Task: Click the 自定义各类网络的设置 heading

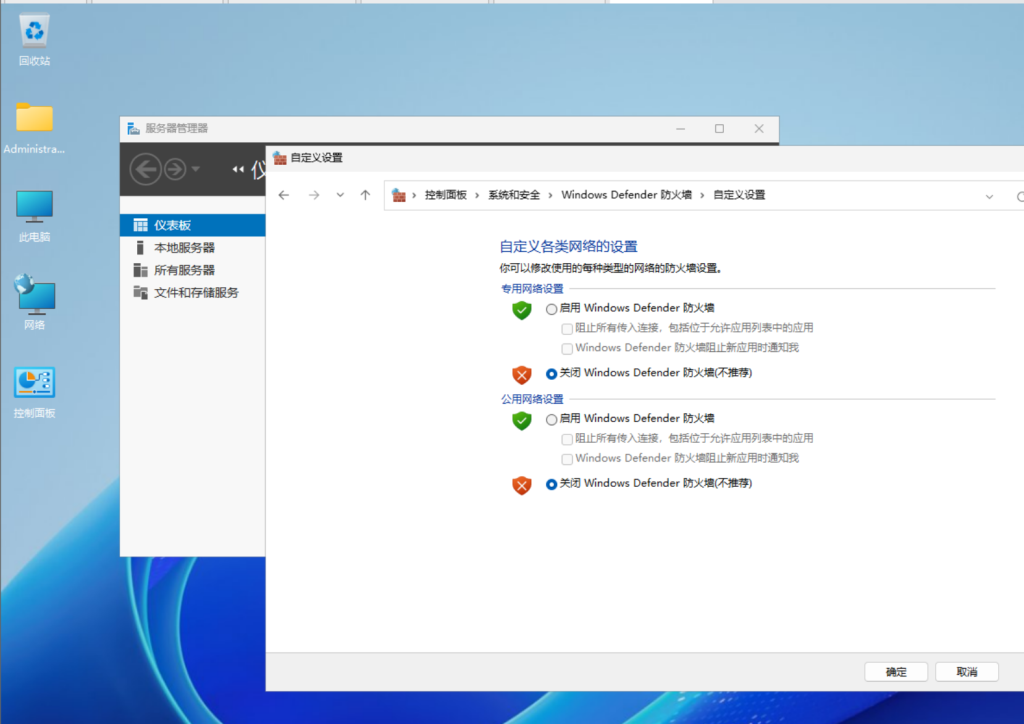Action: coord(568,247)
